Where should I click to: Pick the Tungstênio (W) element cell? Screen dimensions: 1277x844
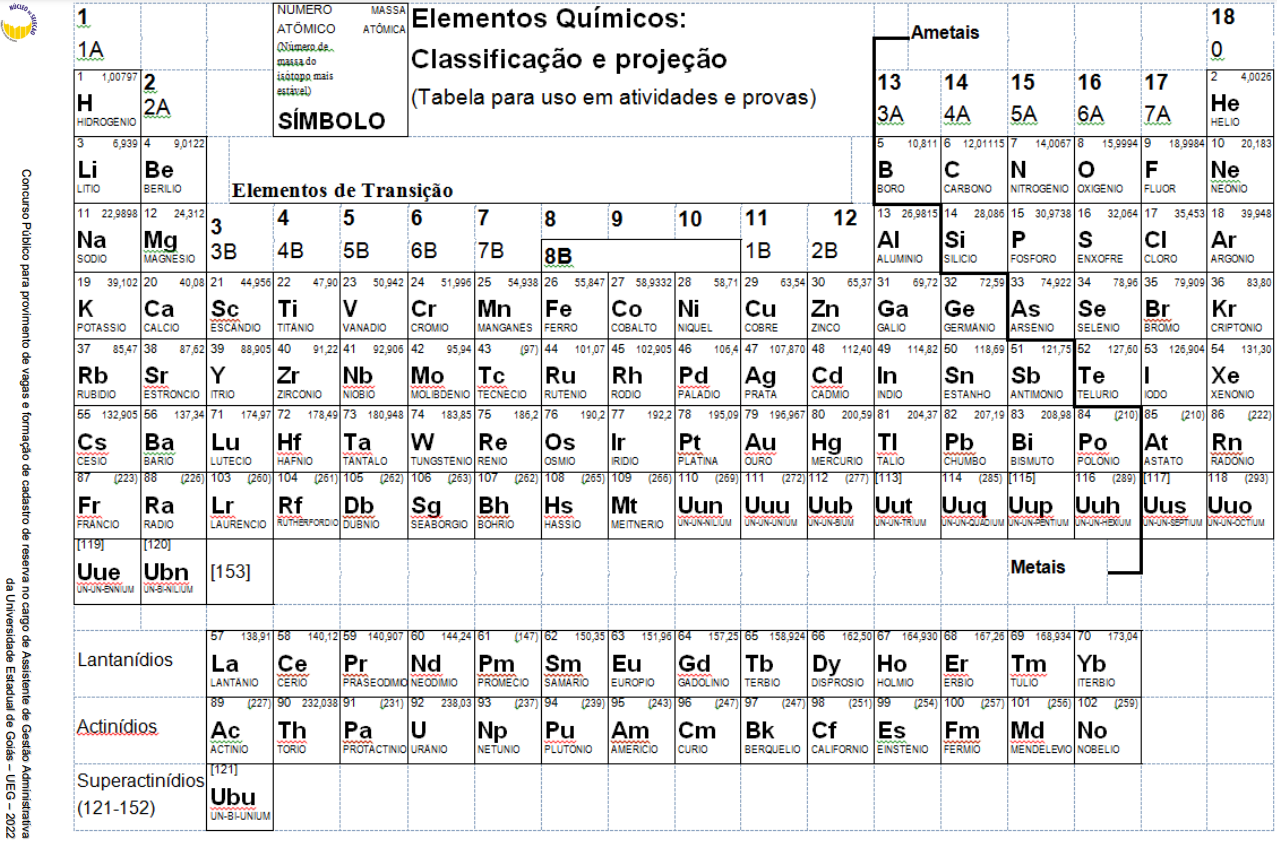pos(440,438)
